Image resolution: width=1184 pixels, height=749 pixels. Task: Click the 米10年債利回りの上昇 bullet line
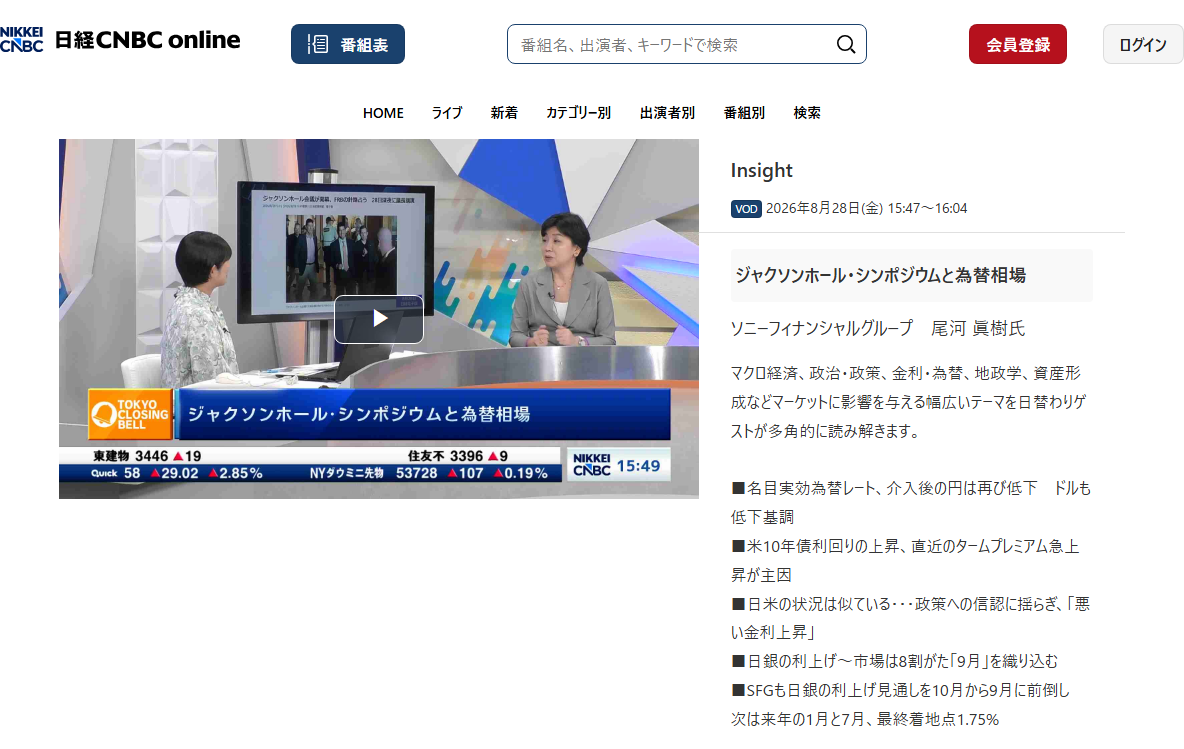(905, 560)
